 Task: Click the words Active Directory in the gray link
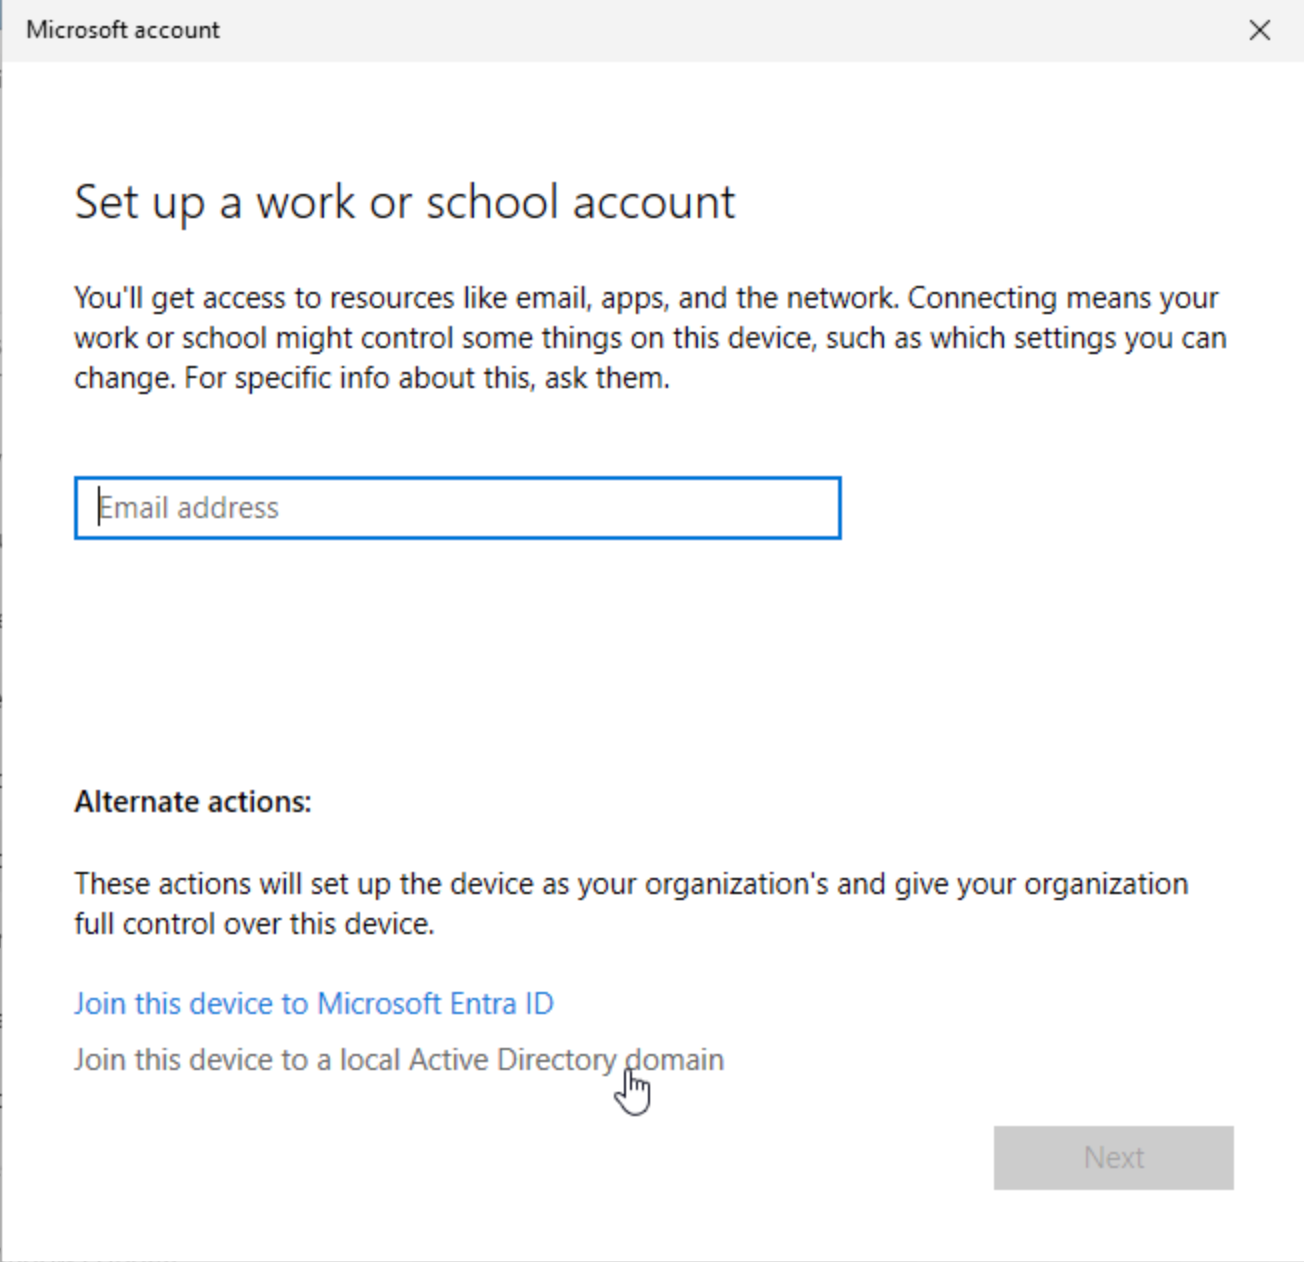[512, 1059]
